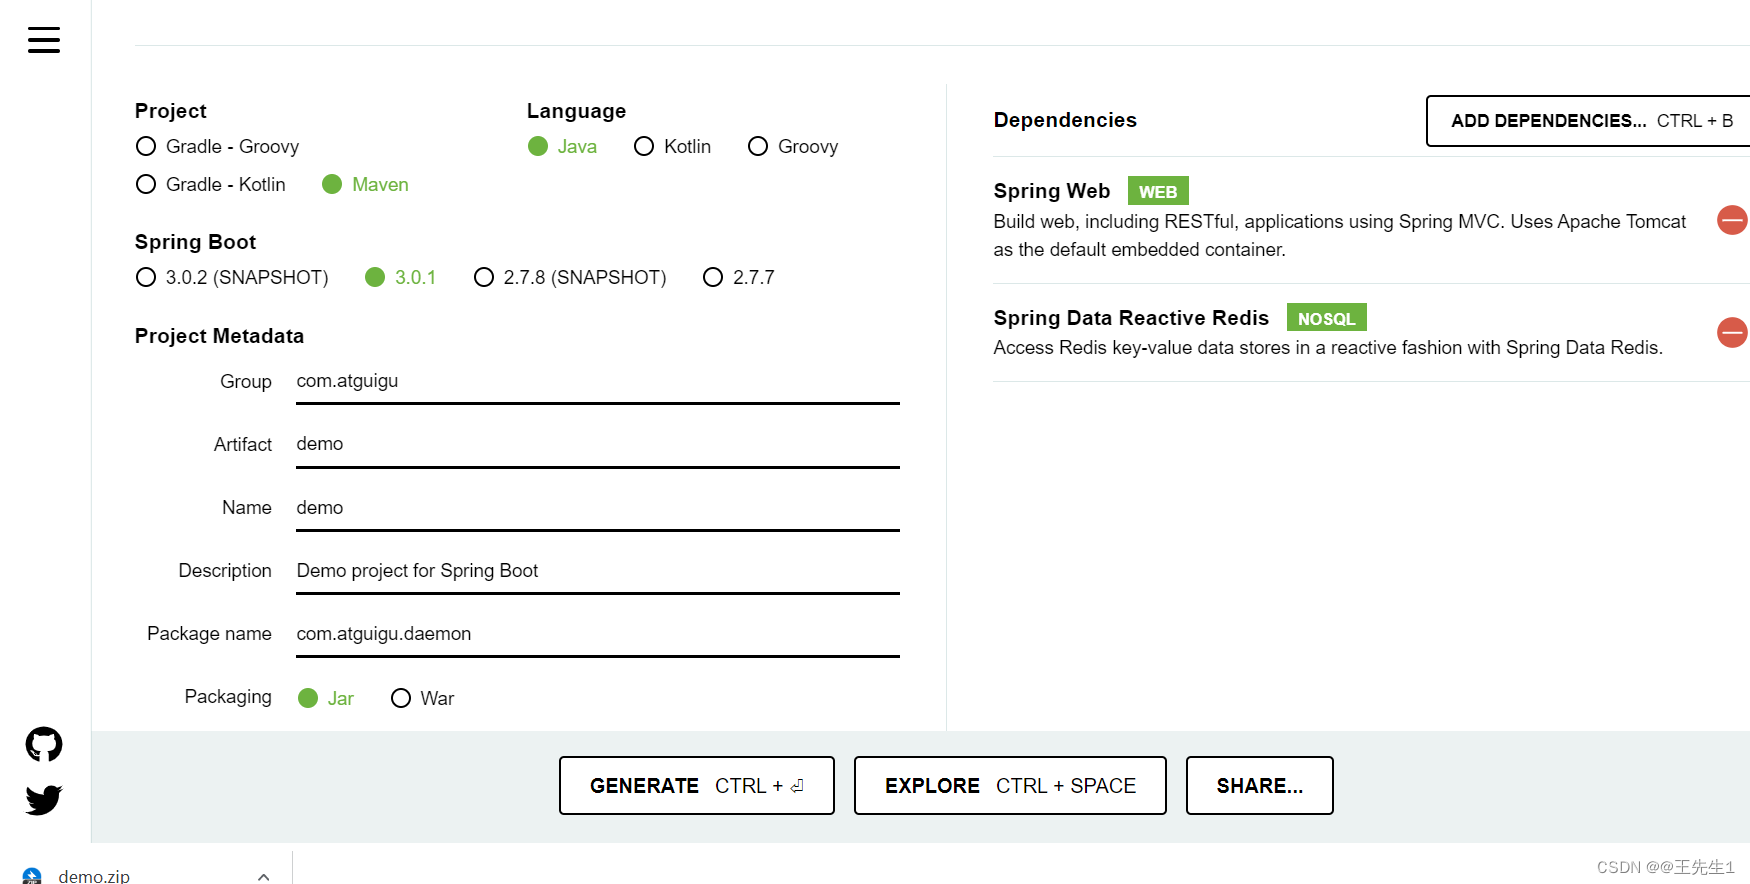Click the Description input field
Image resolution: width=1750 pixels, height=884 pixels.
pos(598,571)
